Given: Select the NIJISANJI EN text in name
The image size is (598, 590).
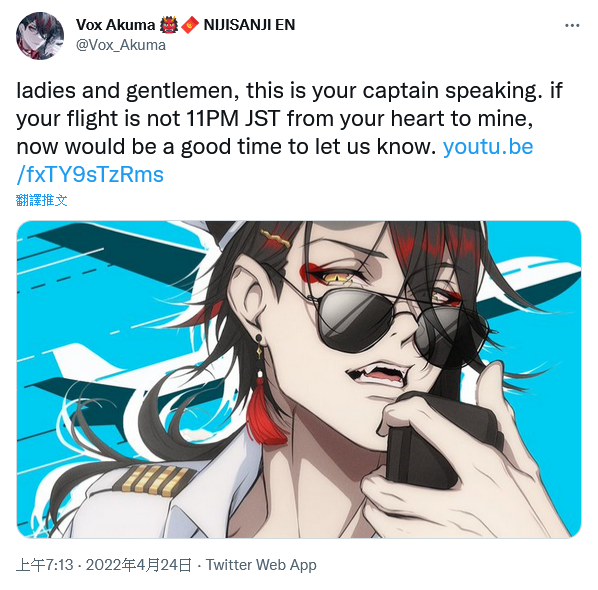Looking at the screenshot, I should 249,25.
